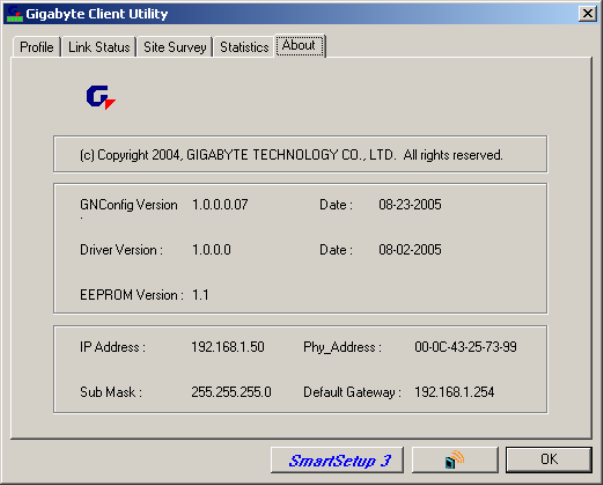Launch SmartSetup 3 button

coord(337,460)
